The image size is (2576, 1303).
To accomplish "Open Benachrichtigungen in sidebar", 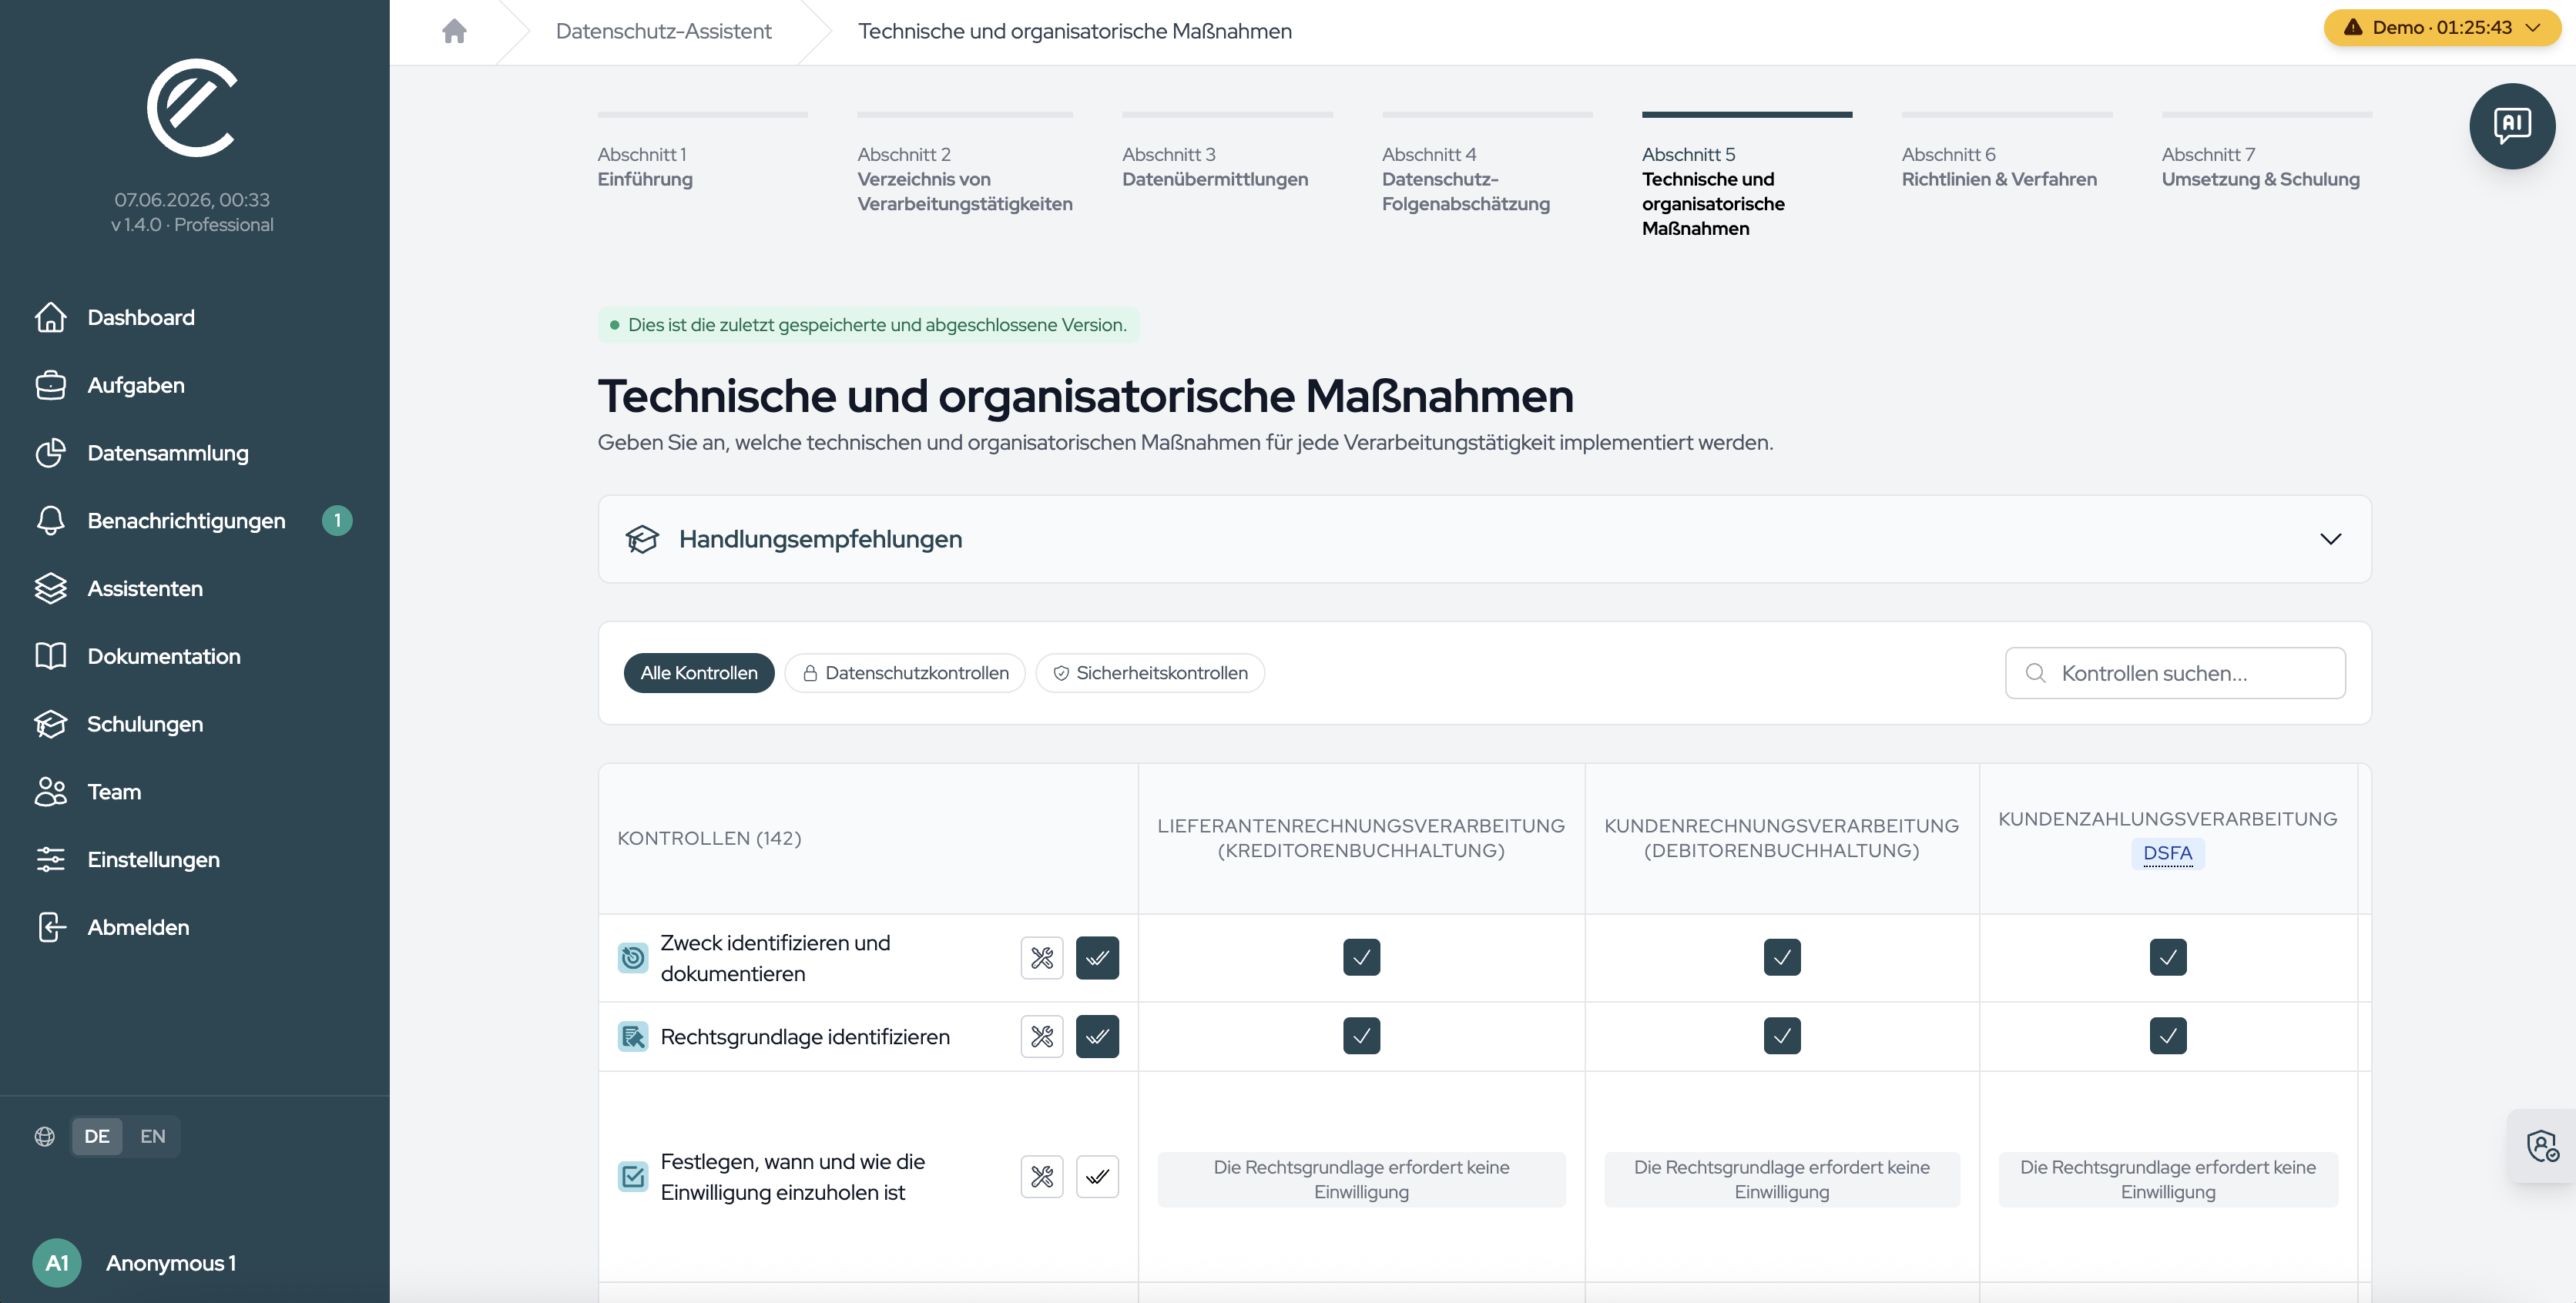I will click(x=186, y=521).
